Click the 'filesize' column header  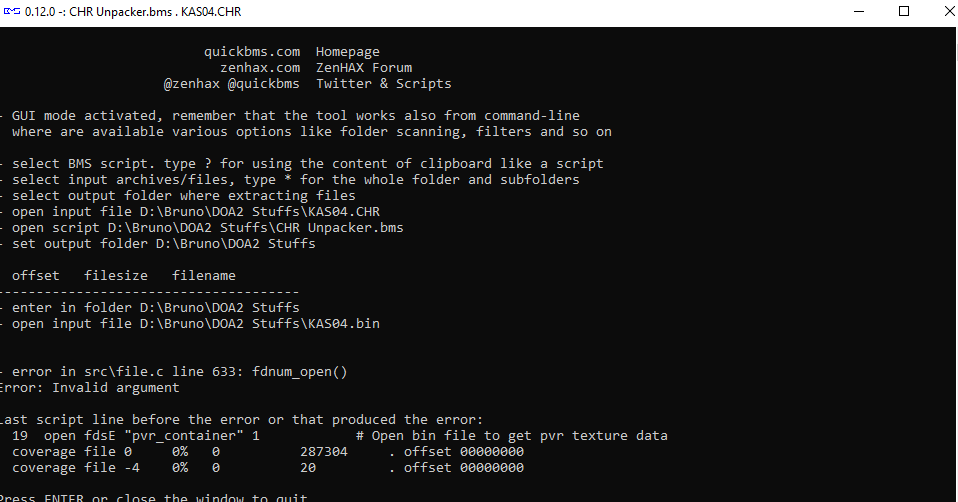pyautogui.click(x=116, y=275)
